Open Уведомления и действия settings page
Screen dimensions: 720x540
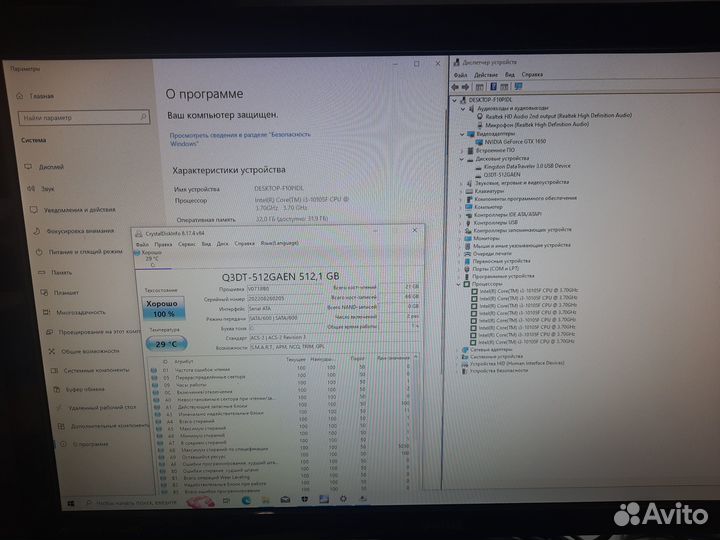(x=79, y=210)
